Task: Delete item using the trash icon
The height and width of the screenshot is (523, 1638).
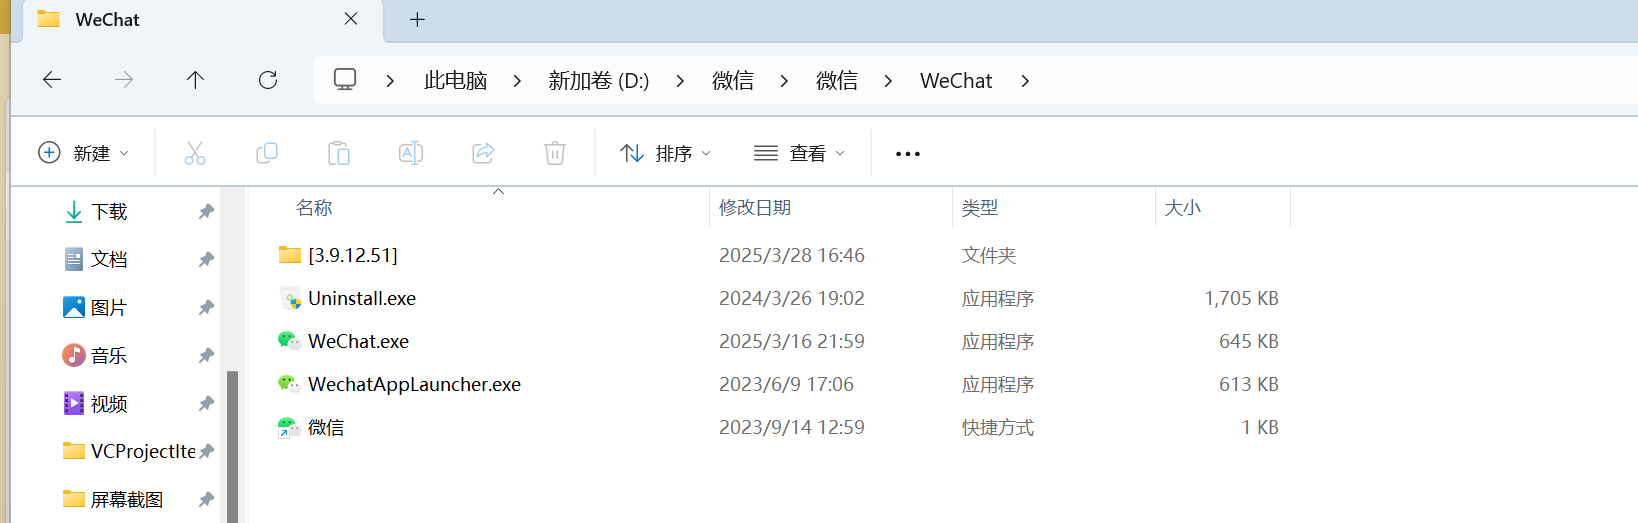Action: click(x=555, y=153)
